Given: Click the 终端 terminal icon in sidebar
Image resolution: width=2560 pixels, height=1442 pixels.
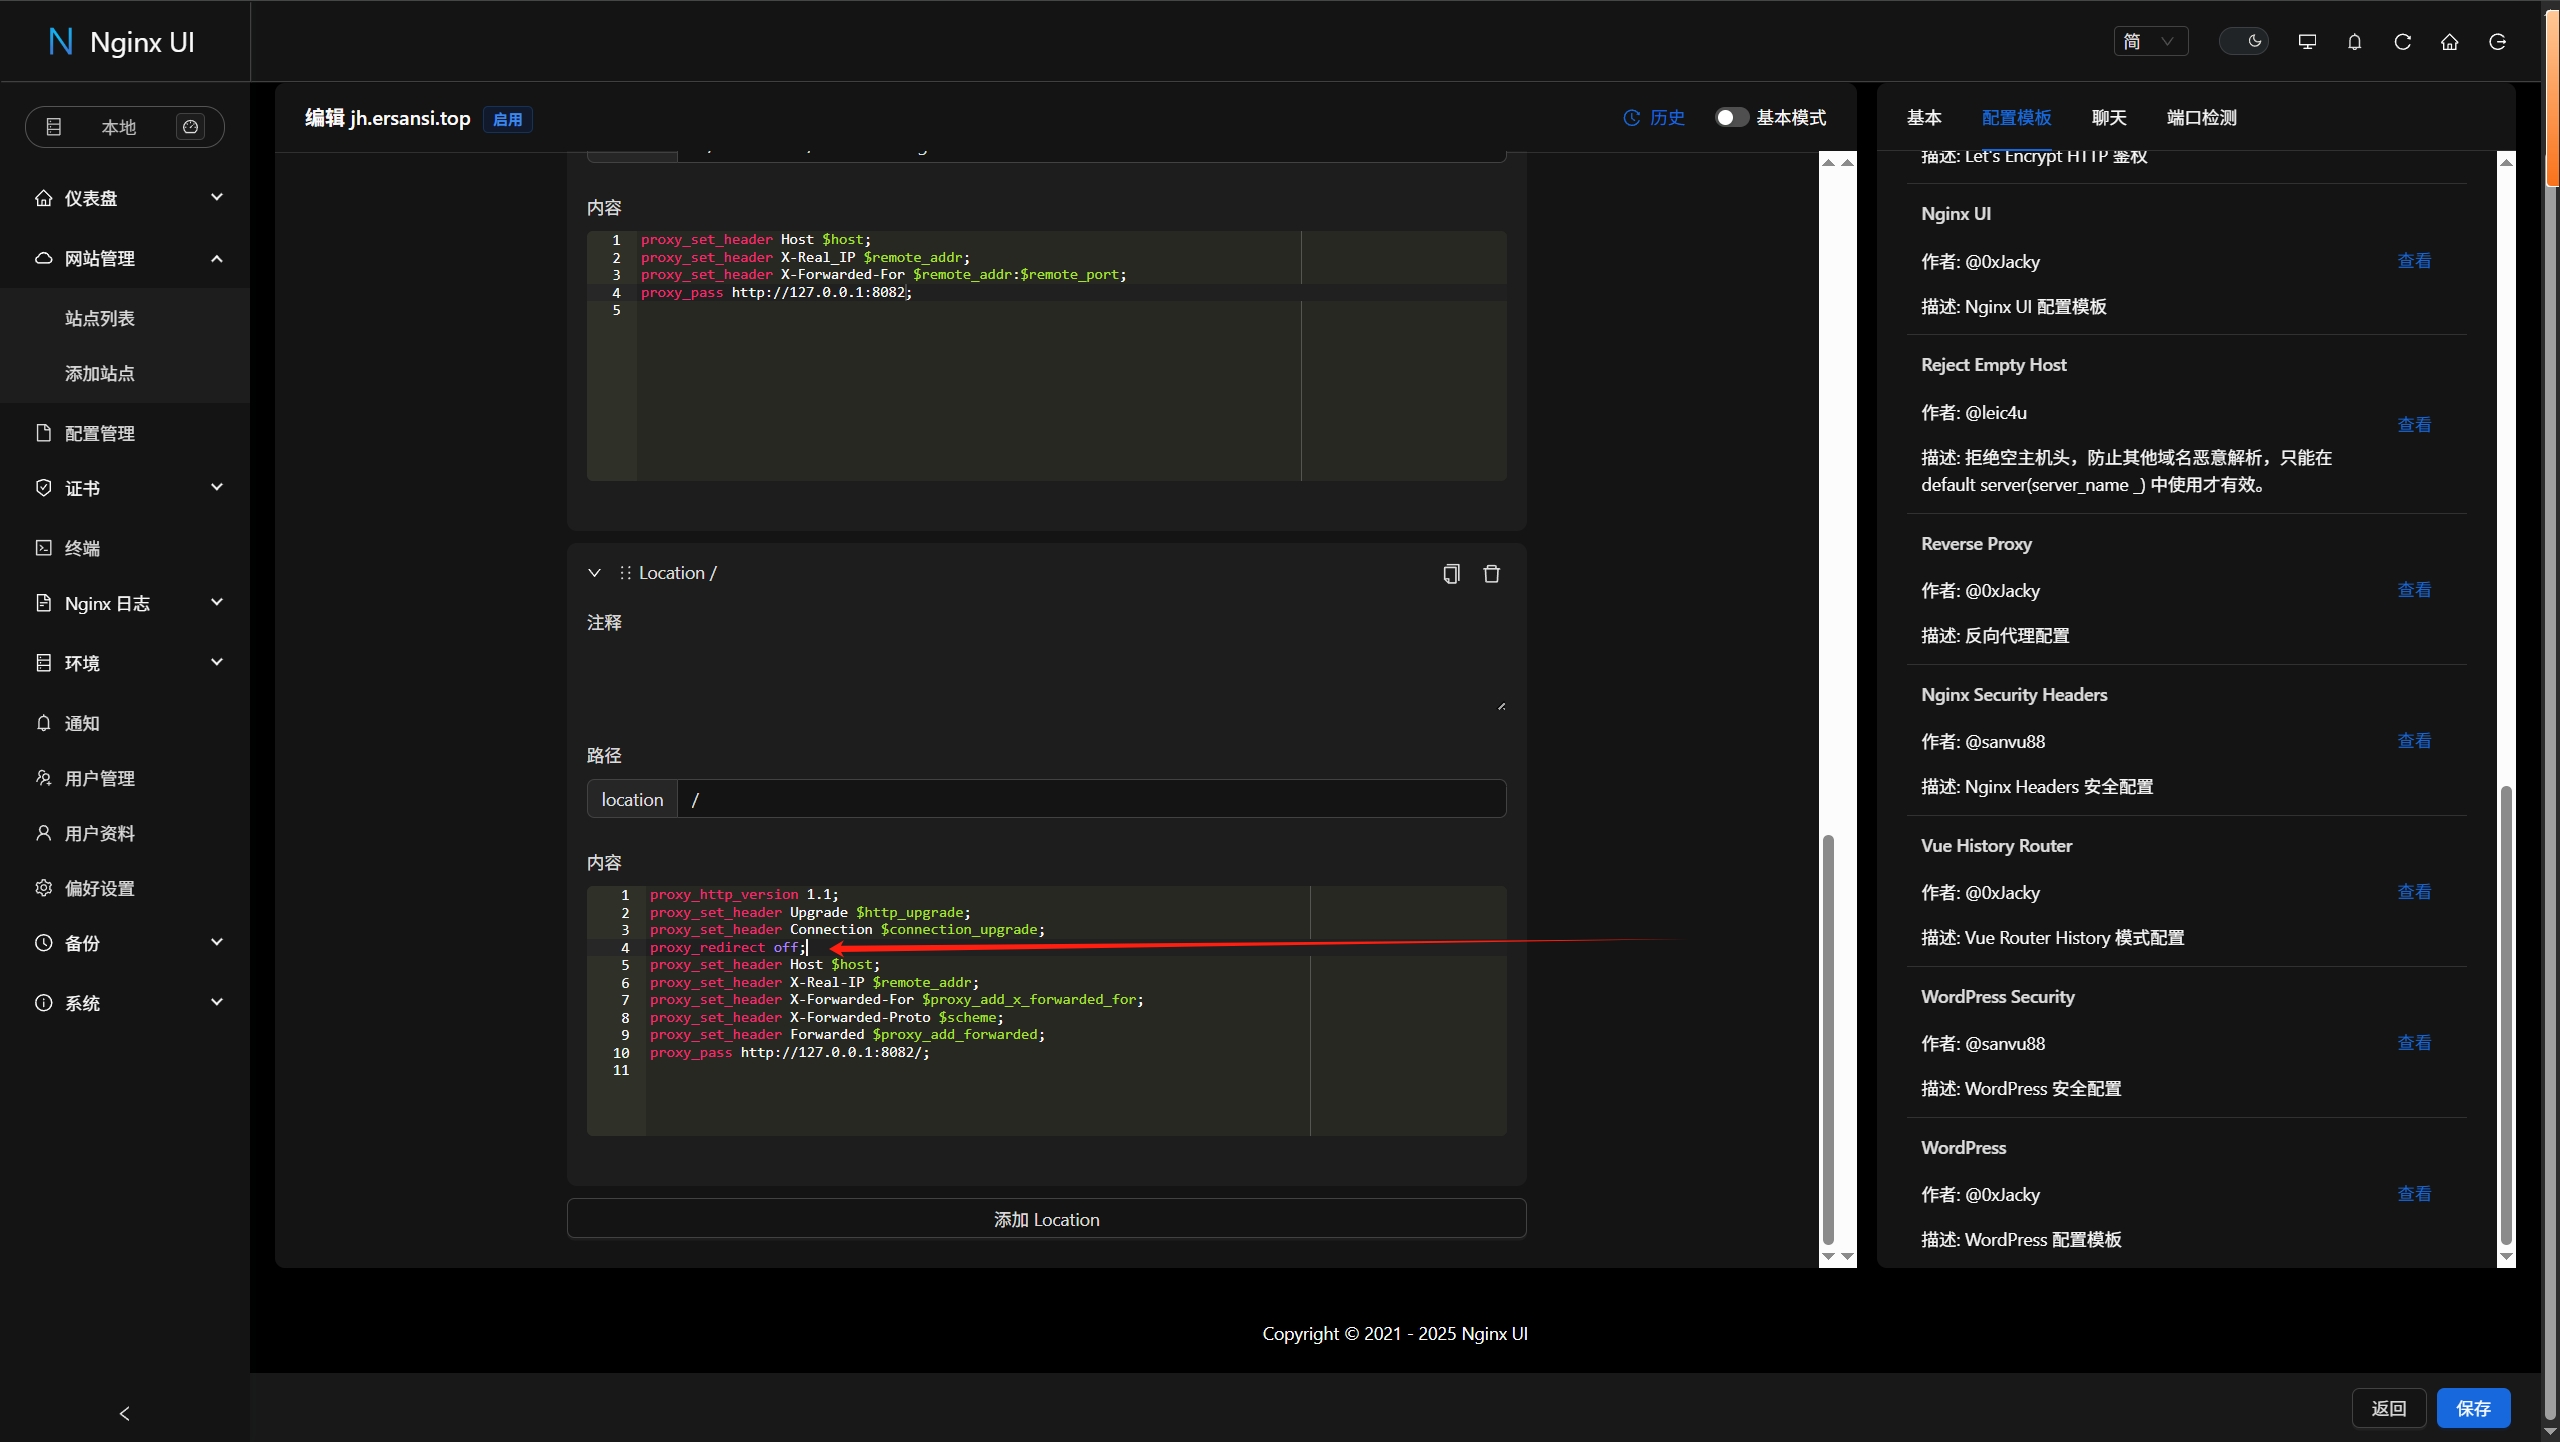Looking at the screenshot, I should (x=43, y=548).
